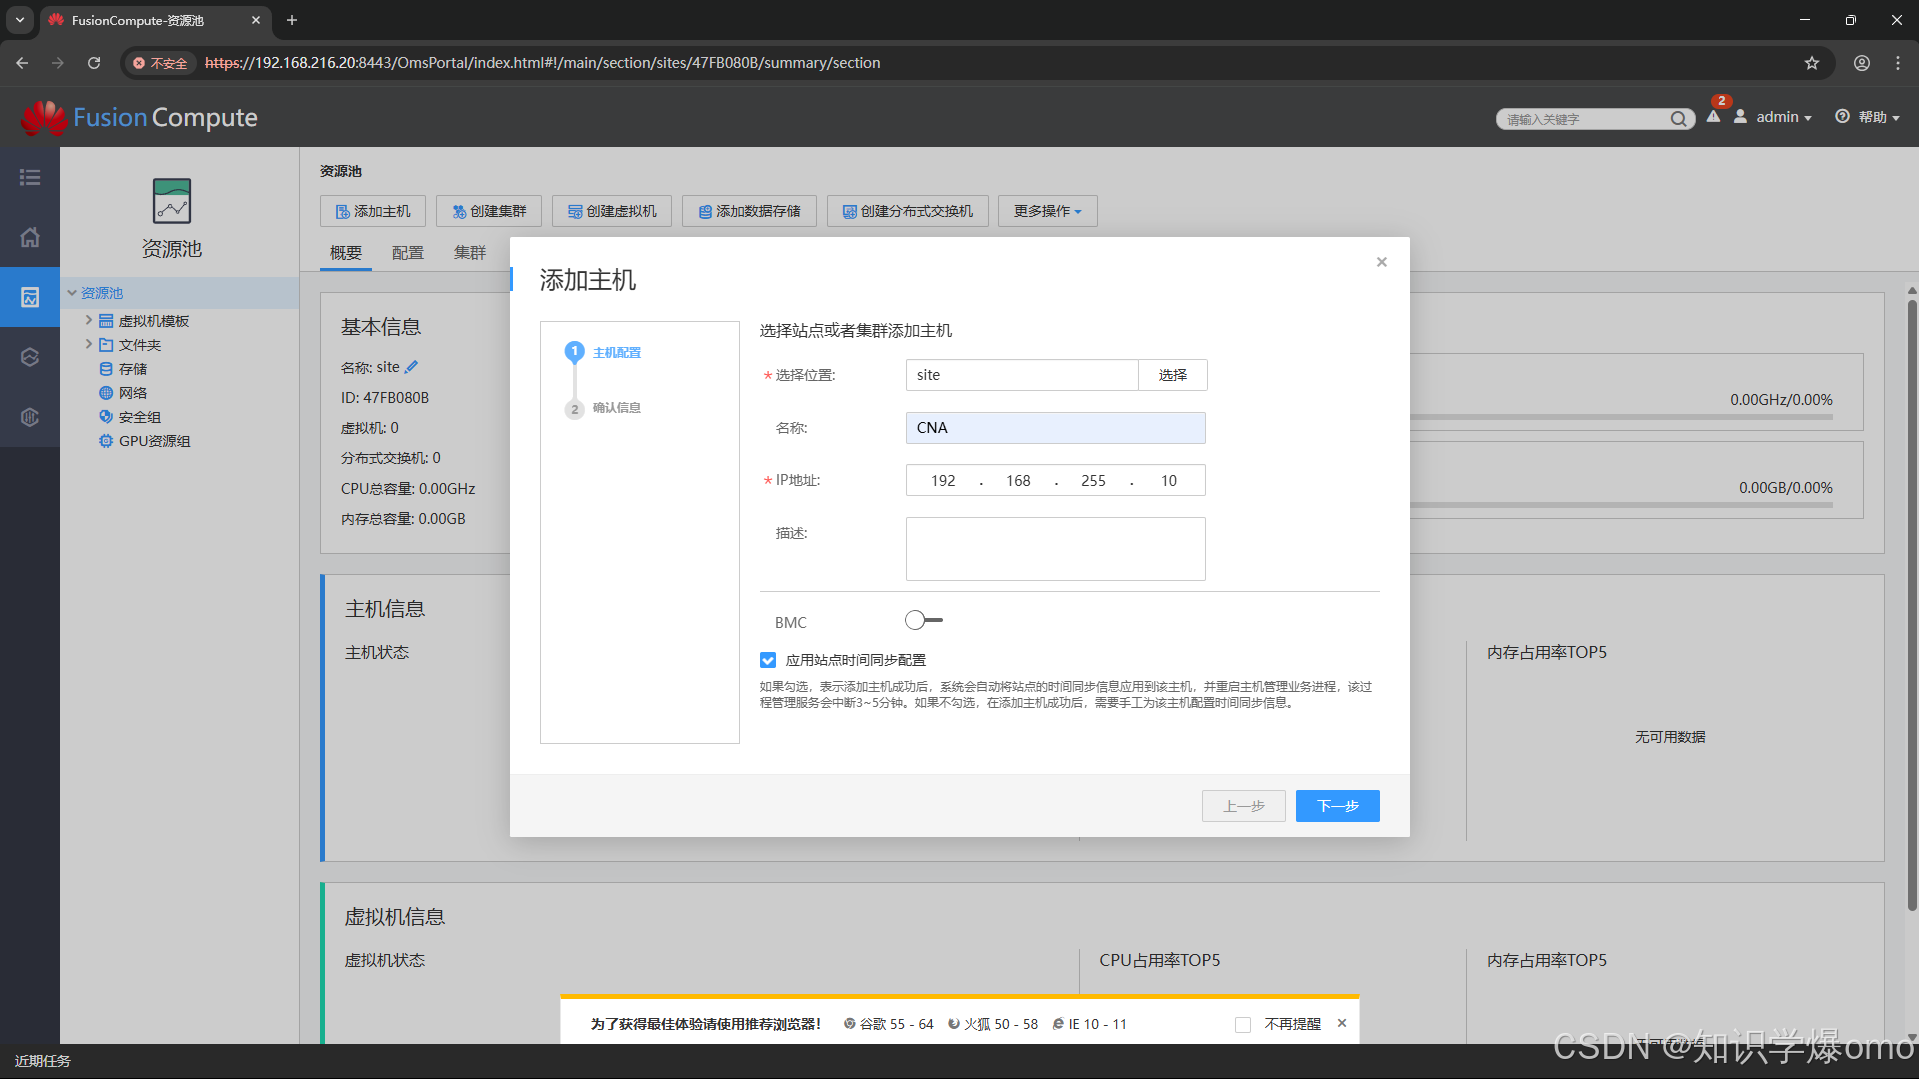Click the 上一步 button

click(1243, 806)
